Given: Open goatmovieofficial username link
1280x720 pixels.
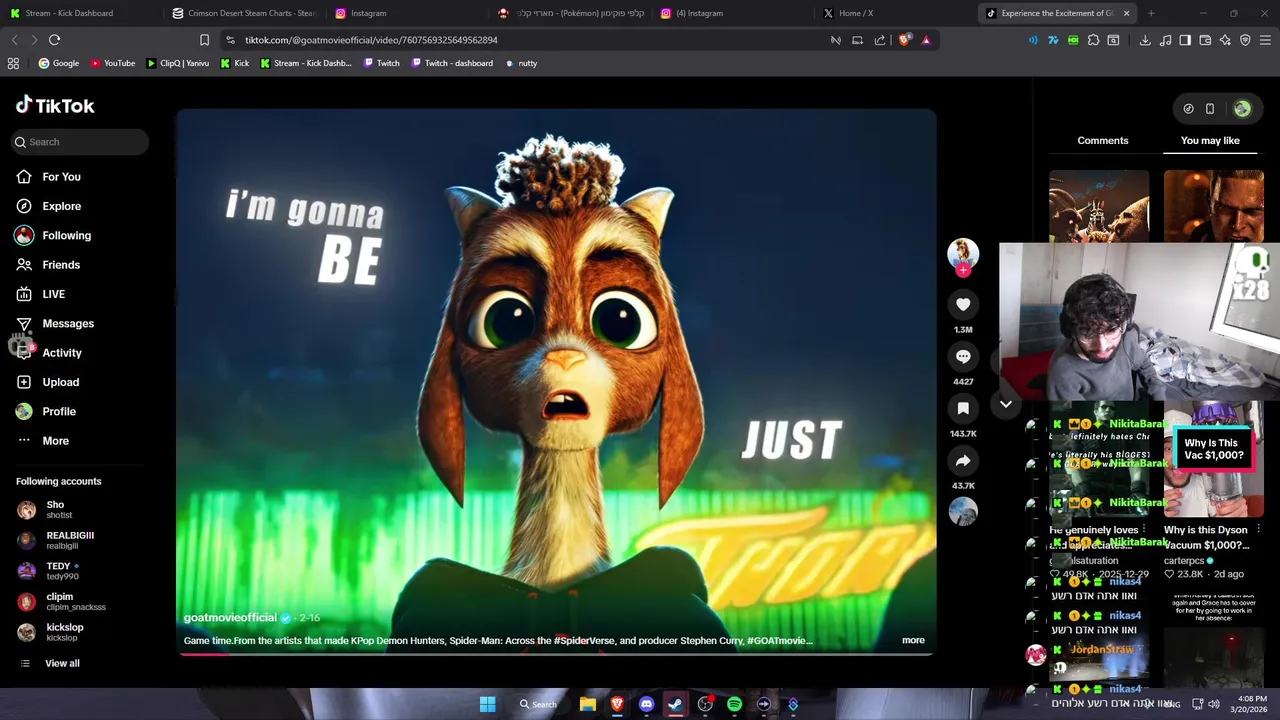Looking at the screenshot, I should pyautogui.click(x=230, y=618).
